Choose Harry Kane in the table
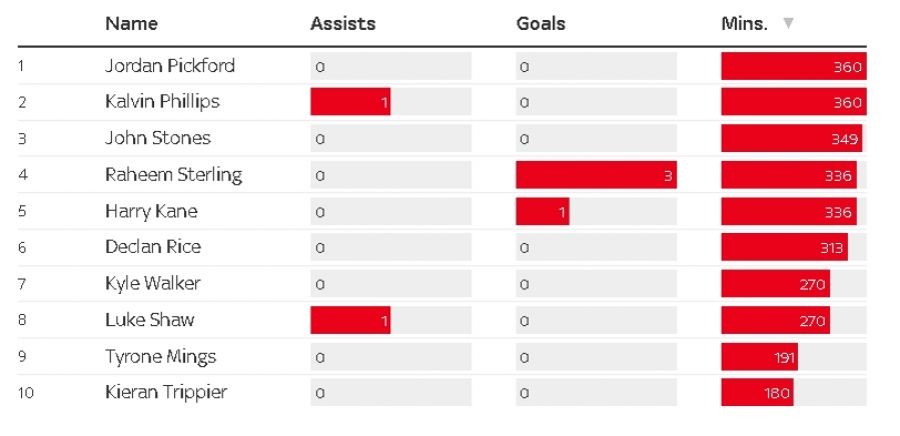900x436 pixels. point(151,211)
